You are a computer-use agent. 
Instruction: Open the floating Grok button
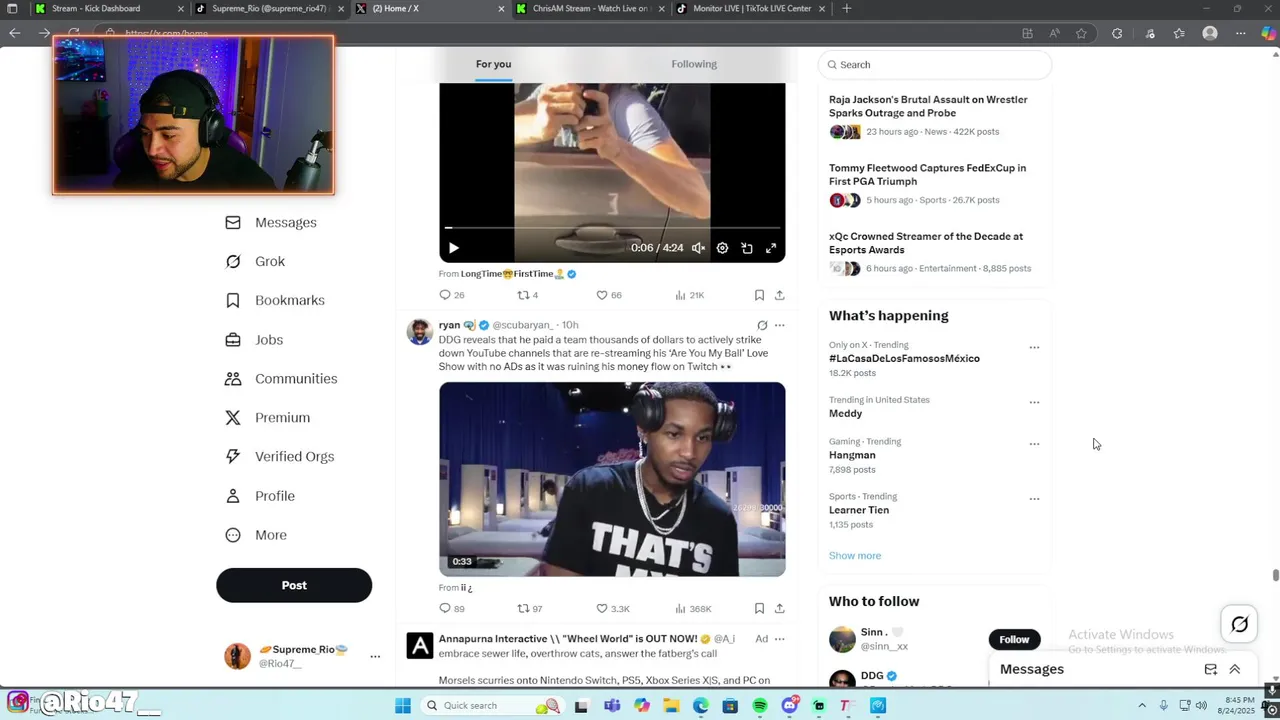click(x=1240, y=625)
